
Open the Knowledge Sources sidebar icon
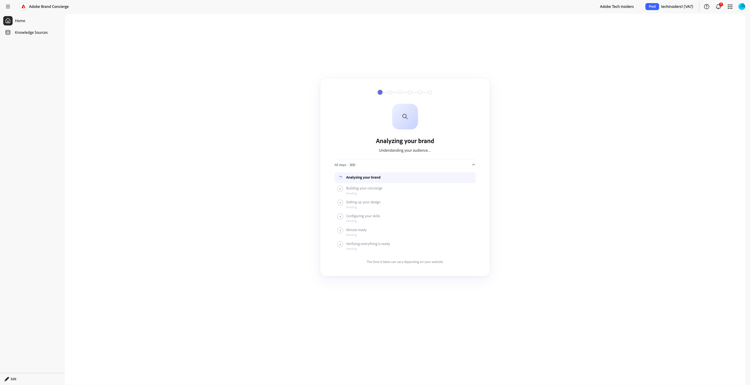point(8,33)
